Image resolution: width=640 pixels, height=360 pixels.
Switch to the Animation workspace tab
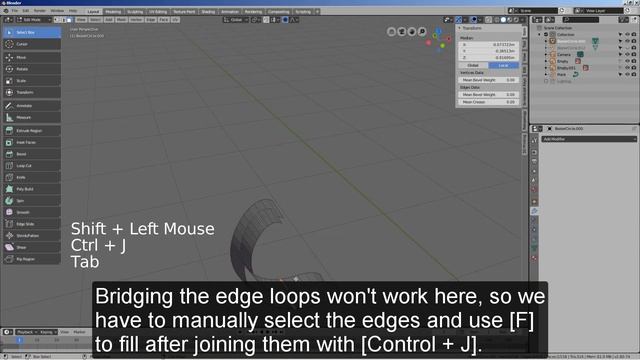[x=230, y=12]
